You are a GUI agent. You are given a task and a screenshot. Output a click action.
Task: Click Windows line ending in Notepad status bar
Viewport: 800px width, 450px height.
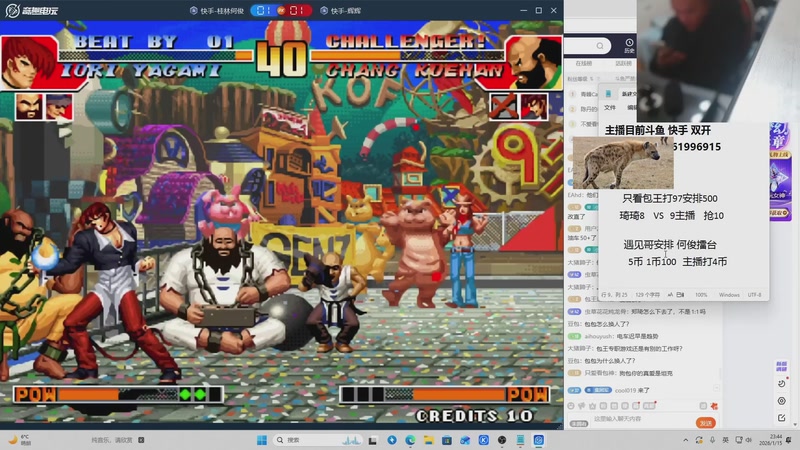click(729, 295)
